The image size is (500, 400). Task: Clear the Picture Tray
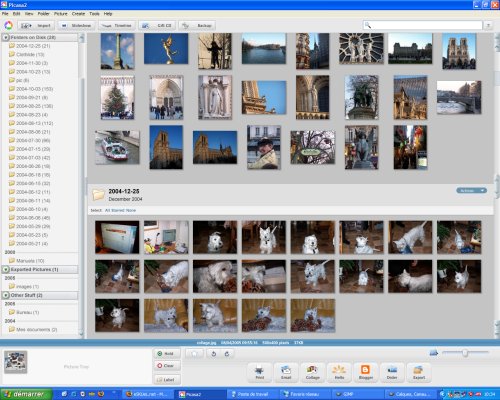(167, 366)
